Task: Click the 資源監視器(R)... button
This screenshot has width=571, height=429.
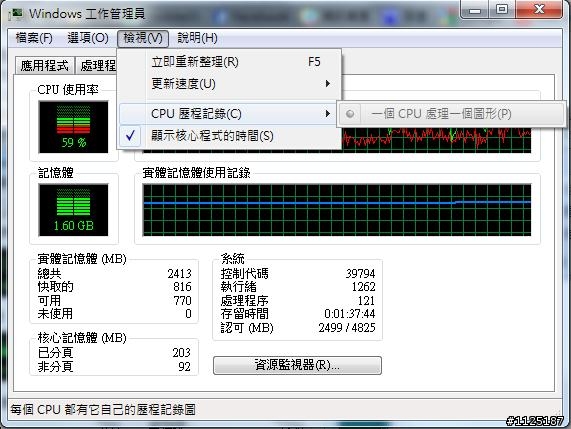Action: 297,365
